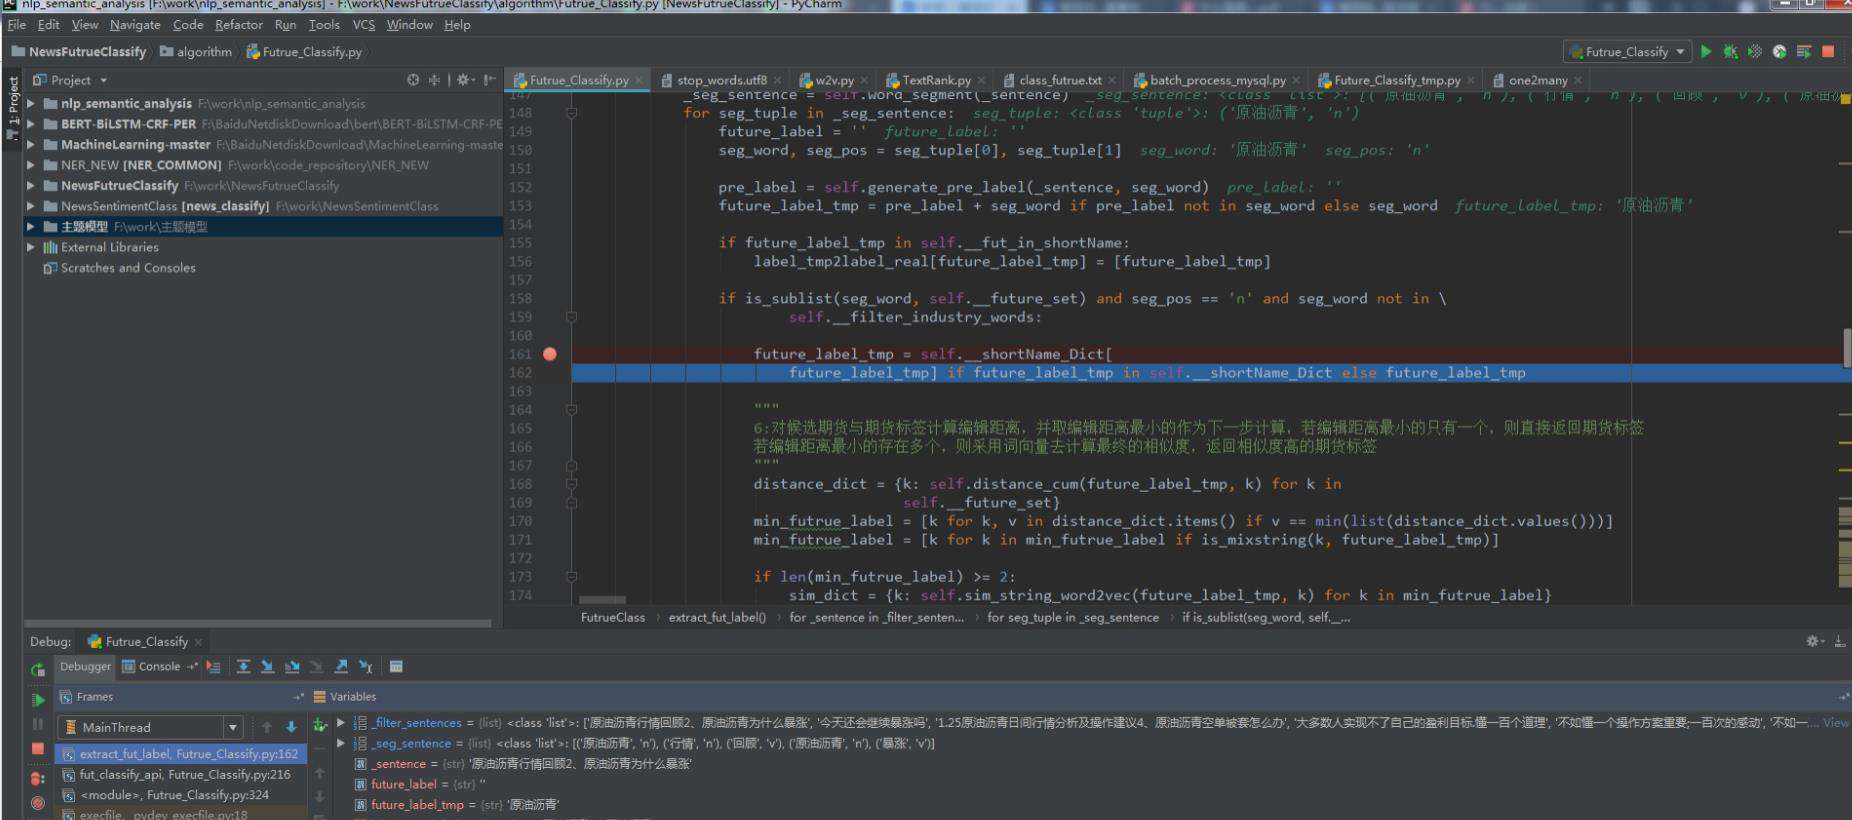Open Project panel settings gear
Screen dimensions: 1852x820
[x=465, y=79]
